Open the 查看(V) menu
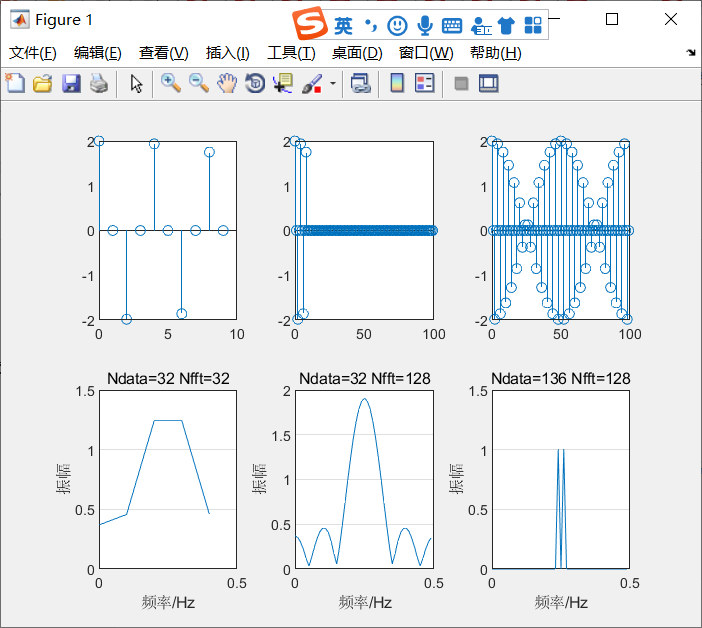 pos(163,53)
